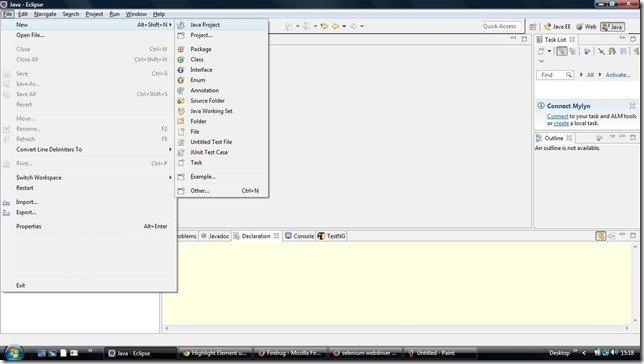The height and width of the screenshot is (364, 644).
Task: Open the Outline view menu triangle
Action: click(612, 137)
